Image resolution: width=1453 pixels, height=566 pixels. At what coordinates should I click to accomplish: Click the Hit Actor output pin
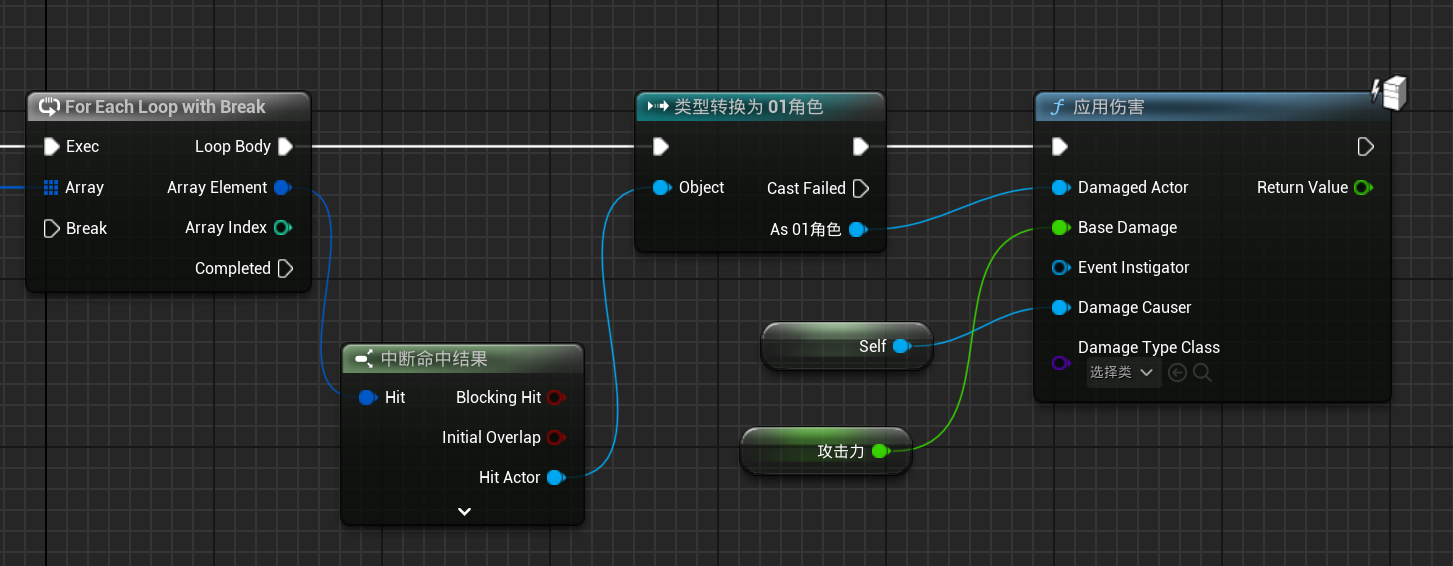click(555, 478)
